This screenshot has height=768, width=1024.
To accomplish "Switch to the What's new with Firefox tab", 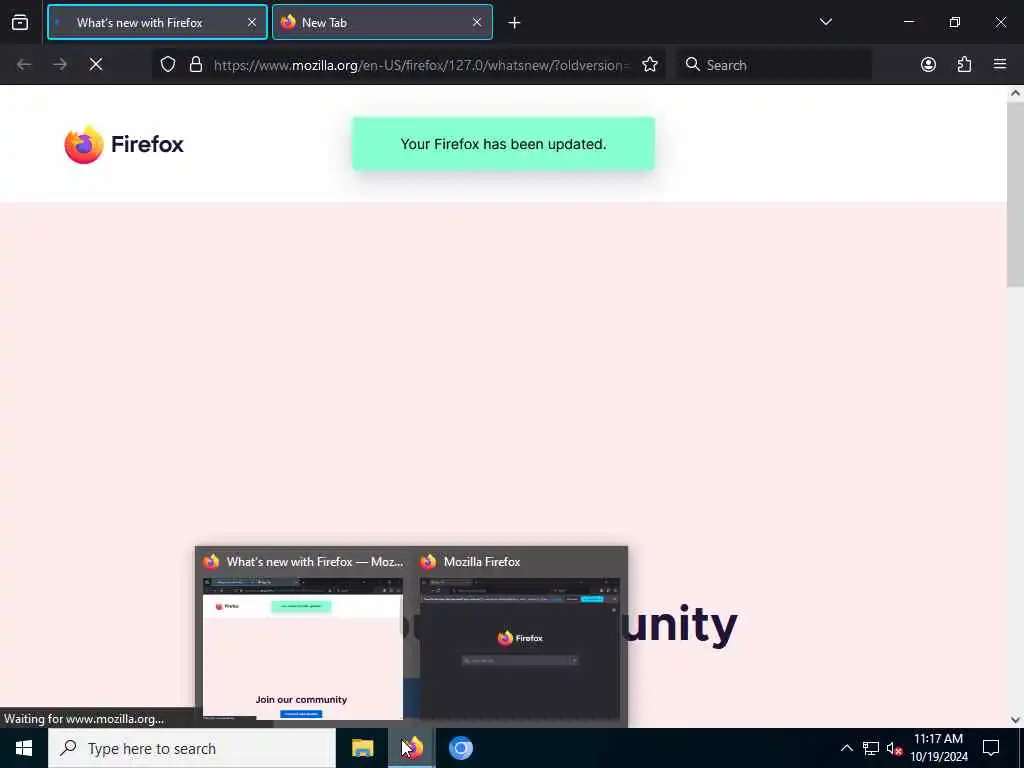I will coord(157,23).
